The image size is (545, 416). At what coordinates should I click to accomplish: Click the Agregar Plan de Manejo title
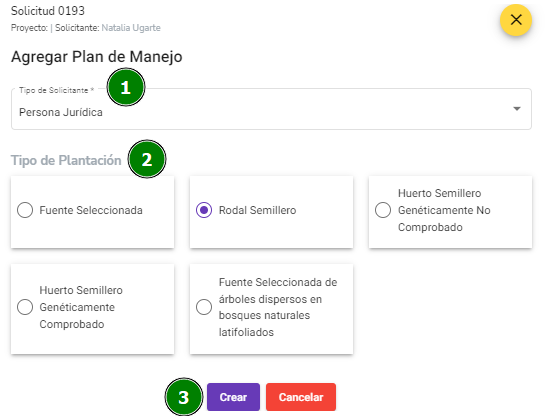pyautogui.click(x=97, y=57)
